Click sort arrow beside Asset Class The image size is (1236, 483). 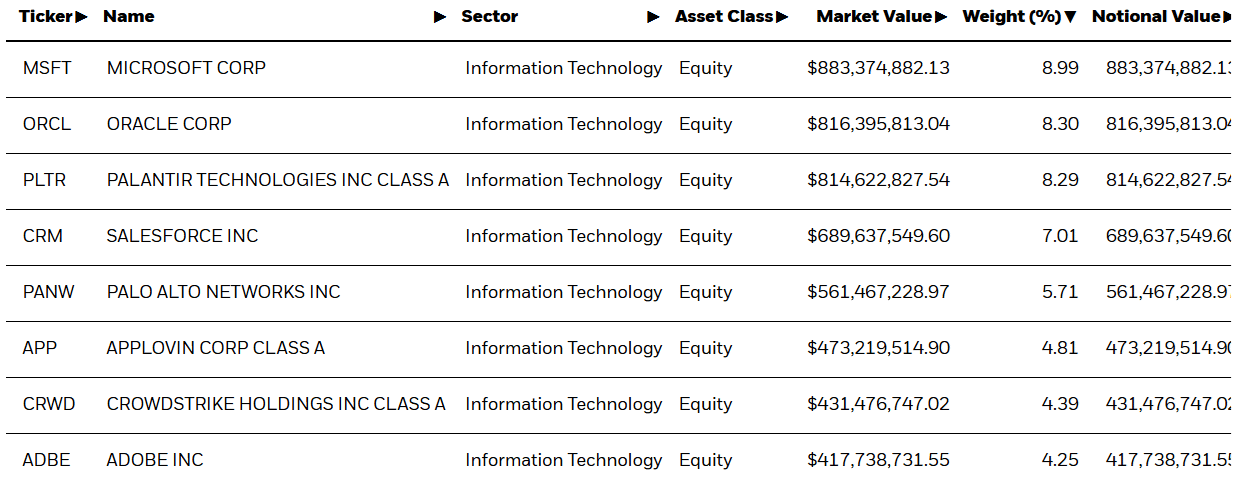click(x=782, y=17)
